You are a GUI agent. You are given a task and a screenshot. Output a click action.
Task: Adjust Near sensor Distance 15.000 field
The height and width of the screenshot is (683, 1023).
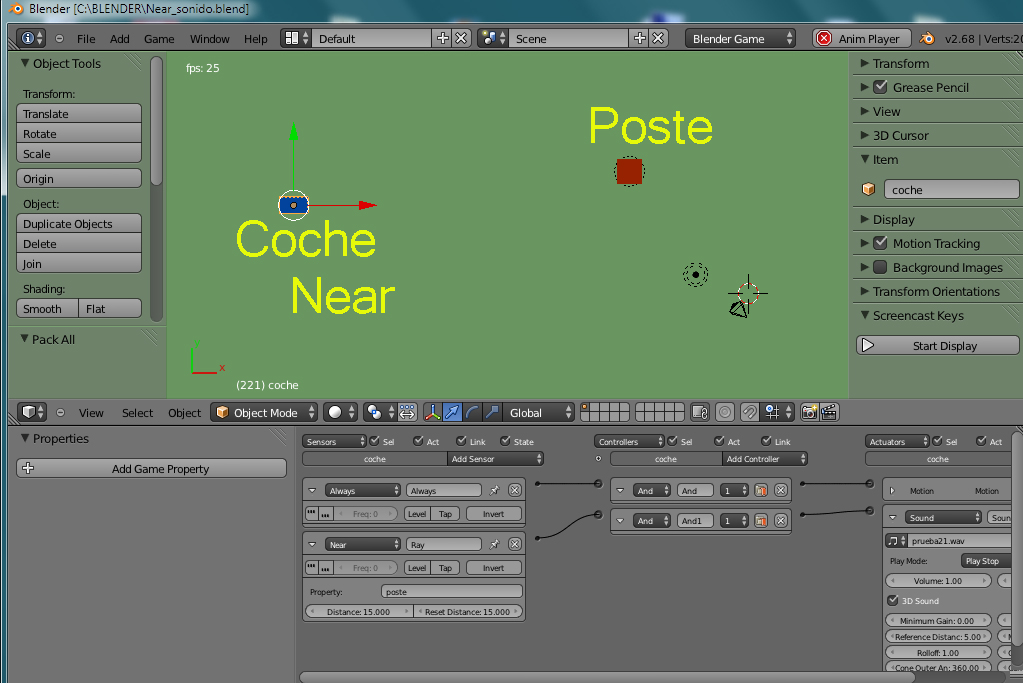tap(359, 612)
